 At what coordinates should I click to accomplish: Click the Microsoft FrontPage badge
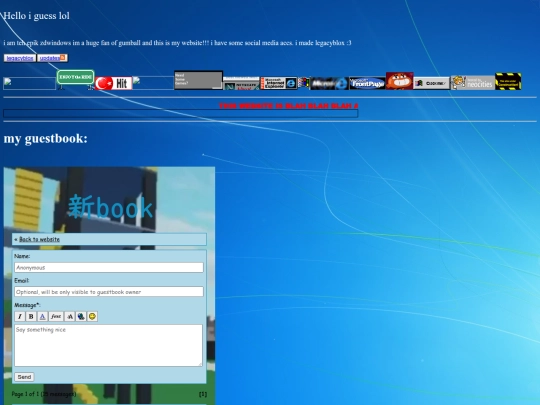tap(367, 83)
